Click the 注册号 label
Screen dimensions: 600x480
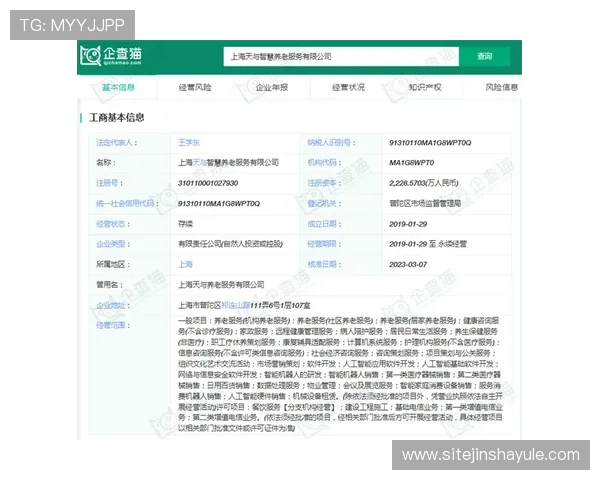click(109, 183)
